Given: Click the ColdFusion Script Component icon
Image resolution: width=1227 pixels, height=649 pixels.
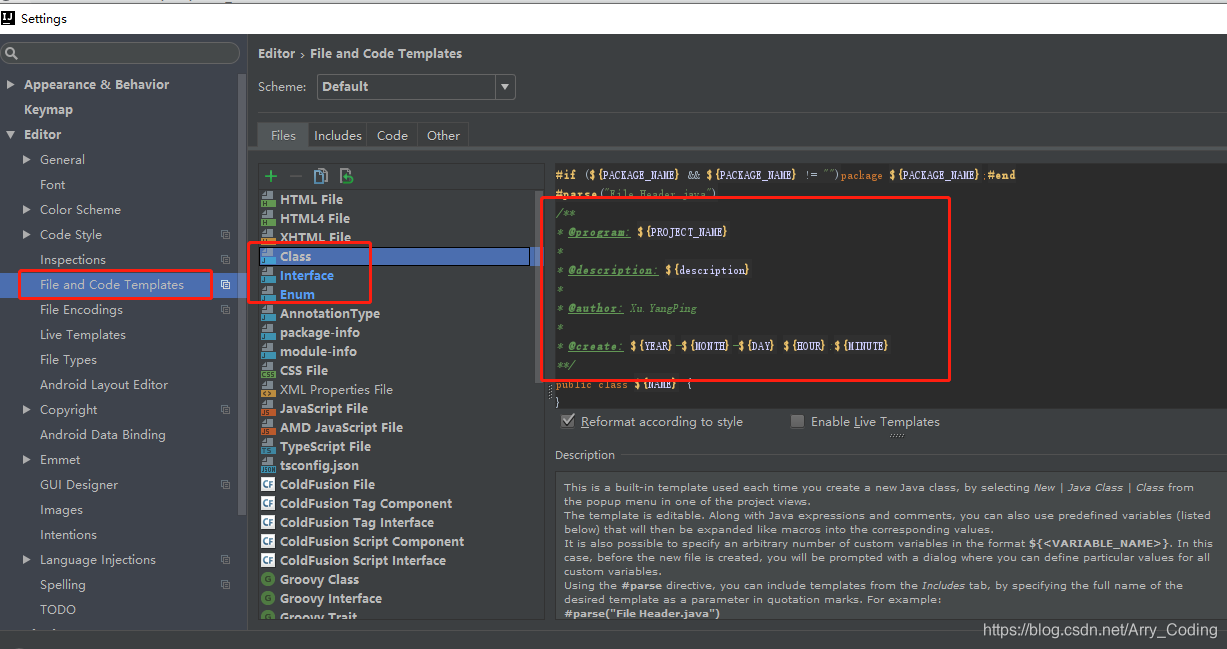Looking at the screenshot, I should point(268,541).
